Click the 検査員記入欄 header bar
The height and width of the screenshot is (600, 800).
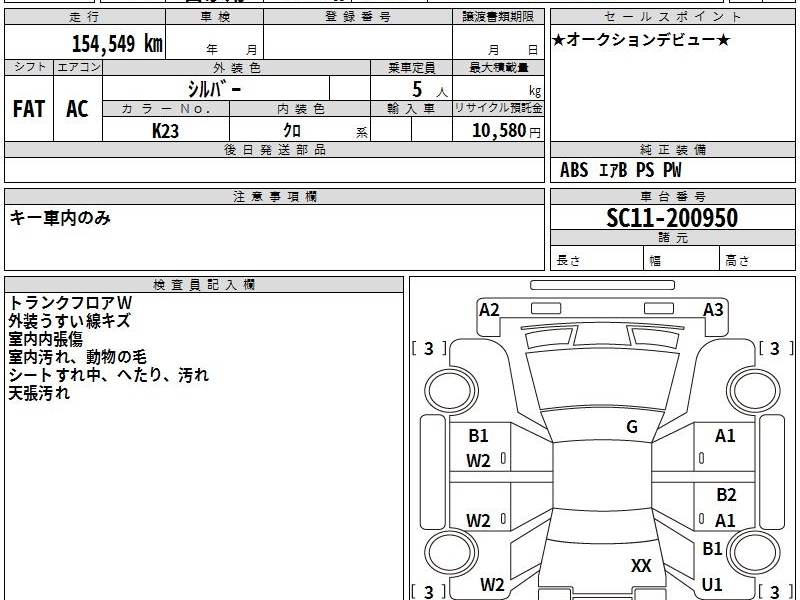[204, 285]
